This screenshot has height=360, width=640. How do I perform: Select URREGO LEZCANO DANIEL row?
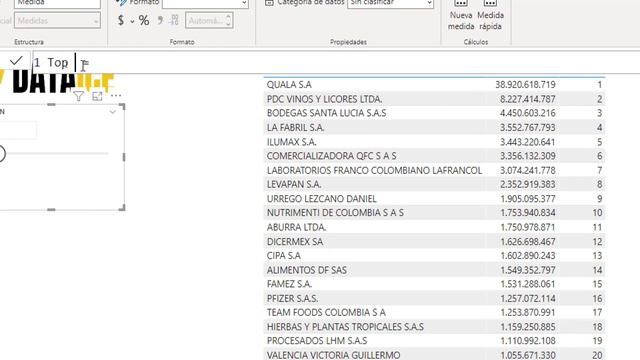434,198
